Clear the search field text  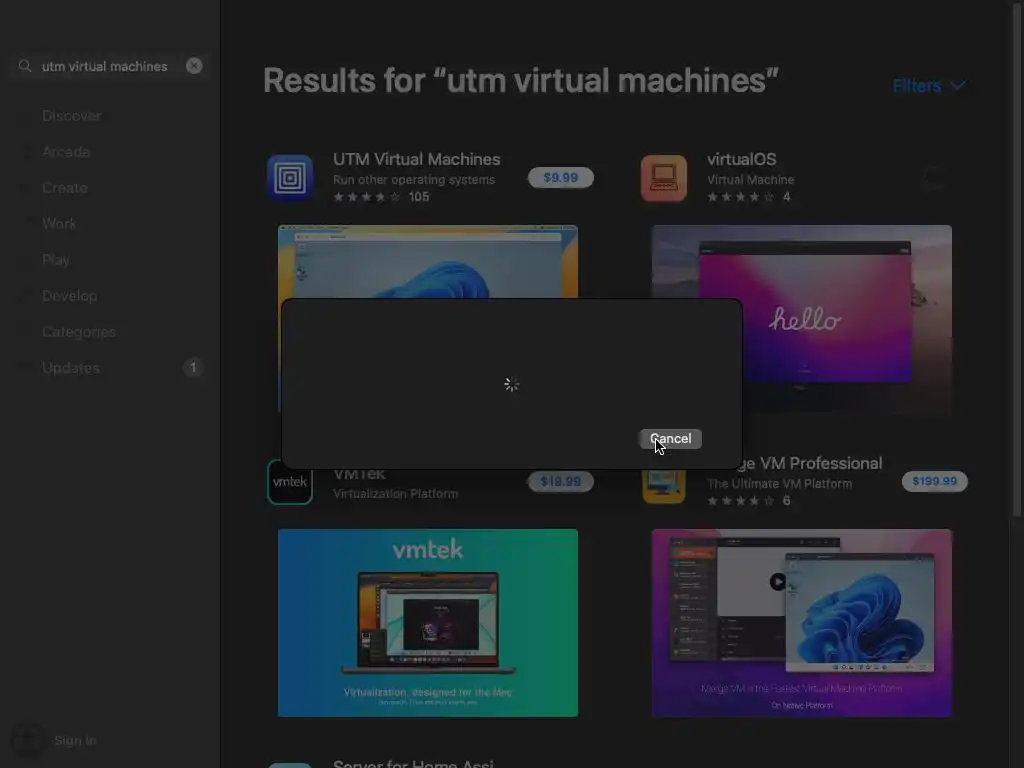[x=194, y=66]
